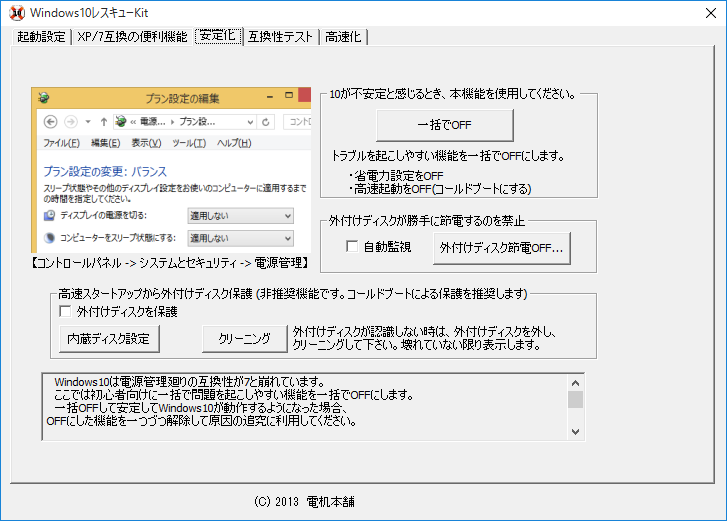Toggle the 外付けディスクを保護 checkbox

point(66,312)
